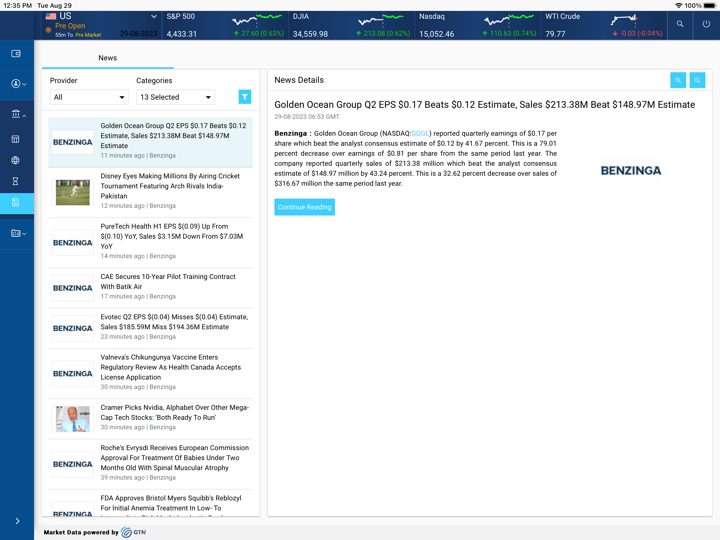The width and height of the screenshot is (720, 540).
Task: Click the zoom-out text button in News Details
Action: tap(697, 80)
